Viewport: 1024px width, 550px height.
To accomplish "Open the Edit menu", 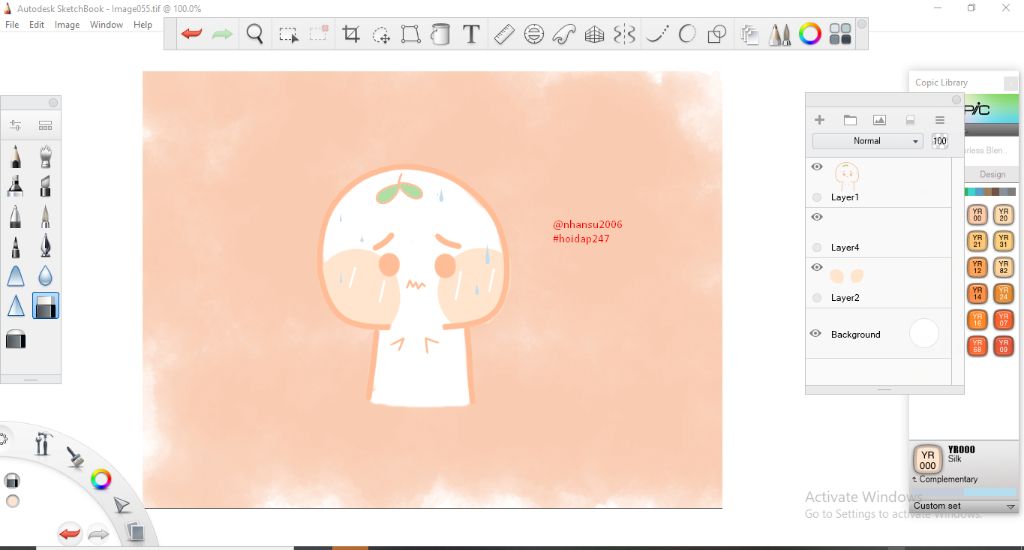I will tap(37, 25).
